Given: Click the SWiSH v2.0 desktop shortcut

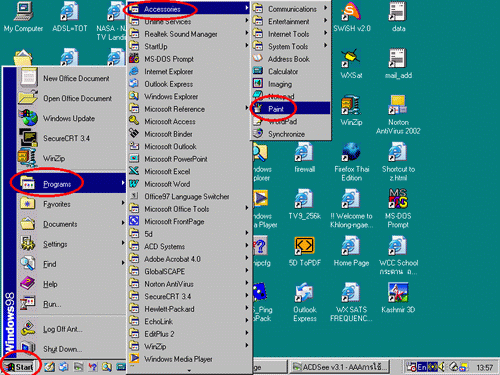Looking at the screenshot, I should coord(352,17).
